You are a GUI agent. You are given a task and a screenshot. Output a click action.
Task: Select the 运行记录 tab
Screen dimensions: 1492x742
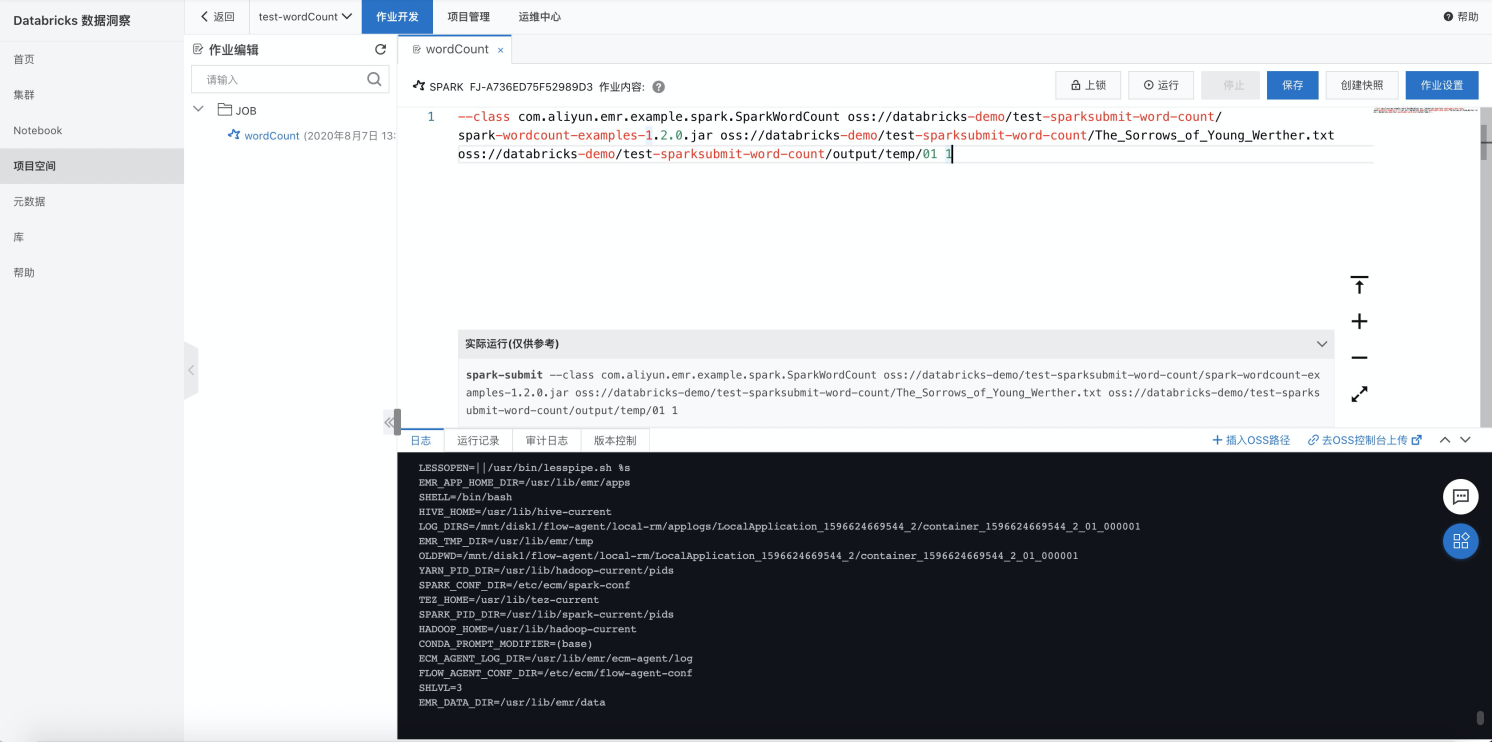(x=478, y=440)
